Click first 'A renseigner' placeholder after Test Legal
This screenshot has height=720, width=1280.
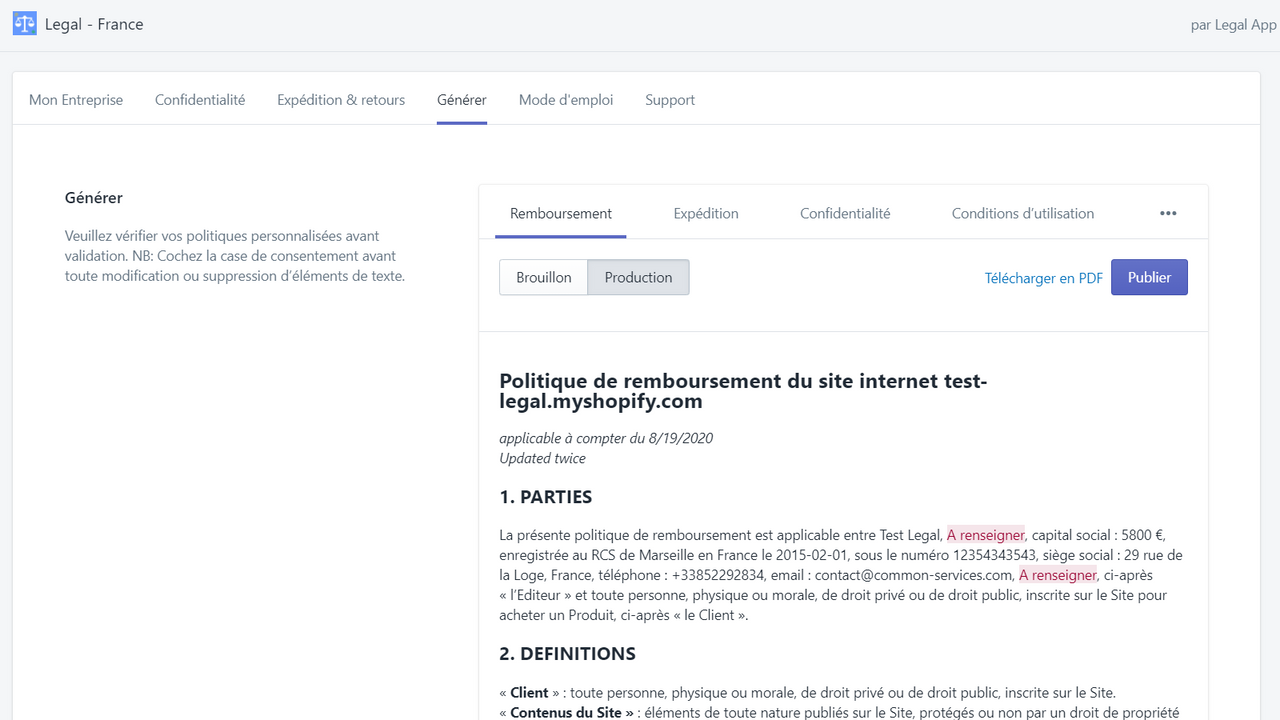point(986,535)
